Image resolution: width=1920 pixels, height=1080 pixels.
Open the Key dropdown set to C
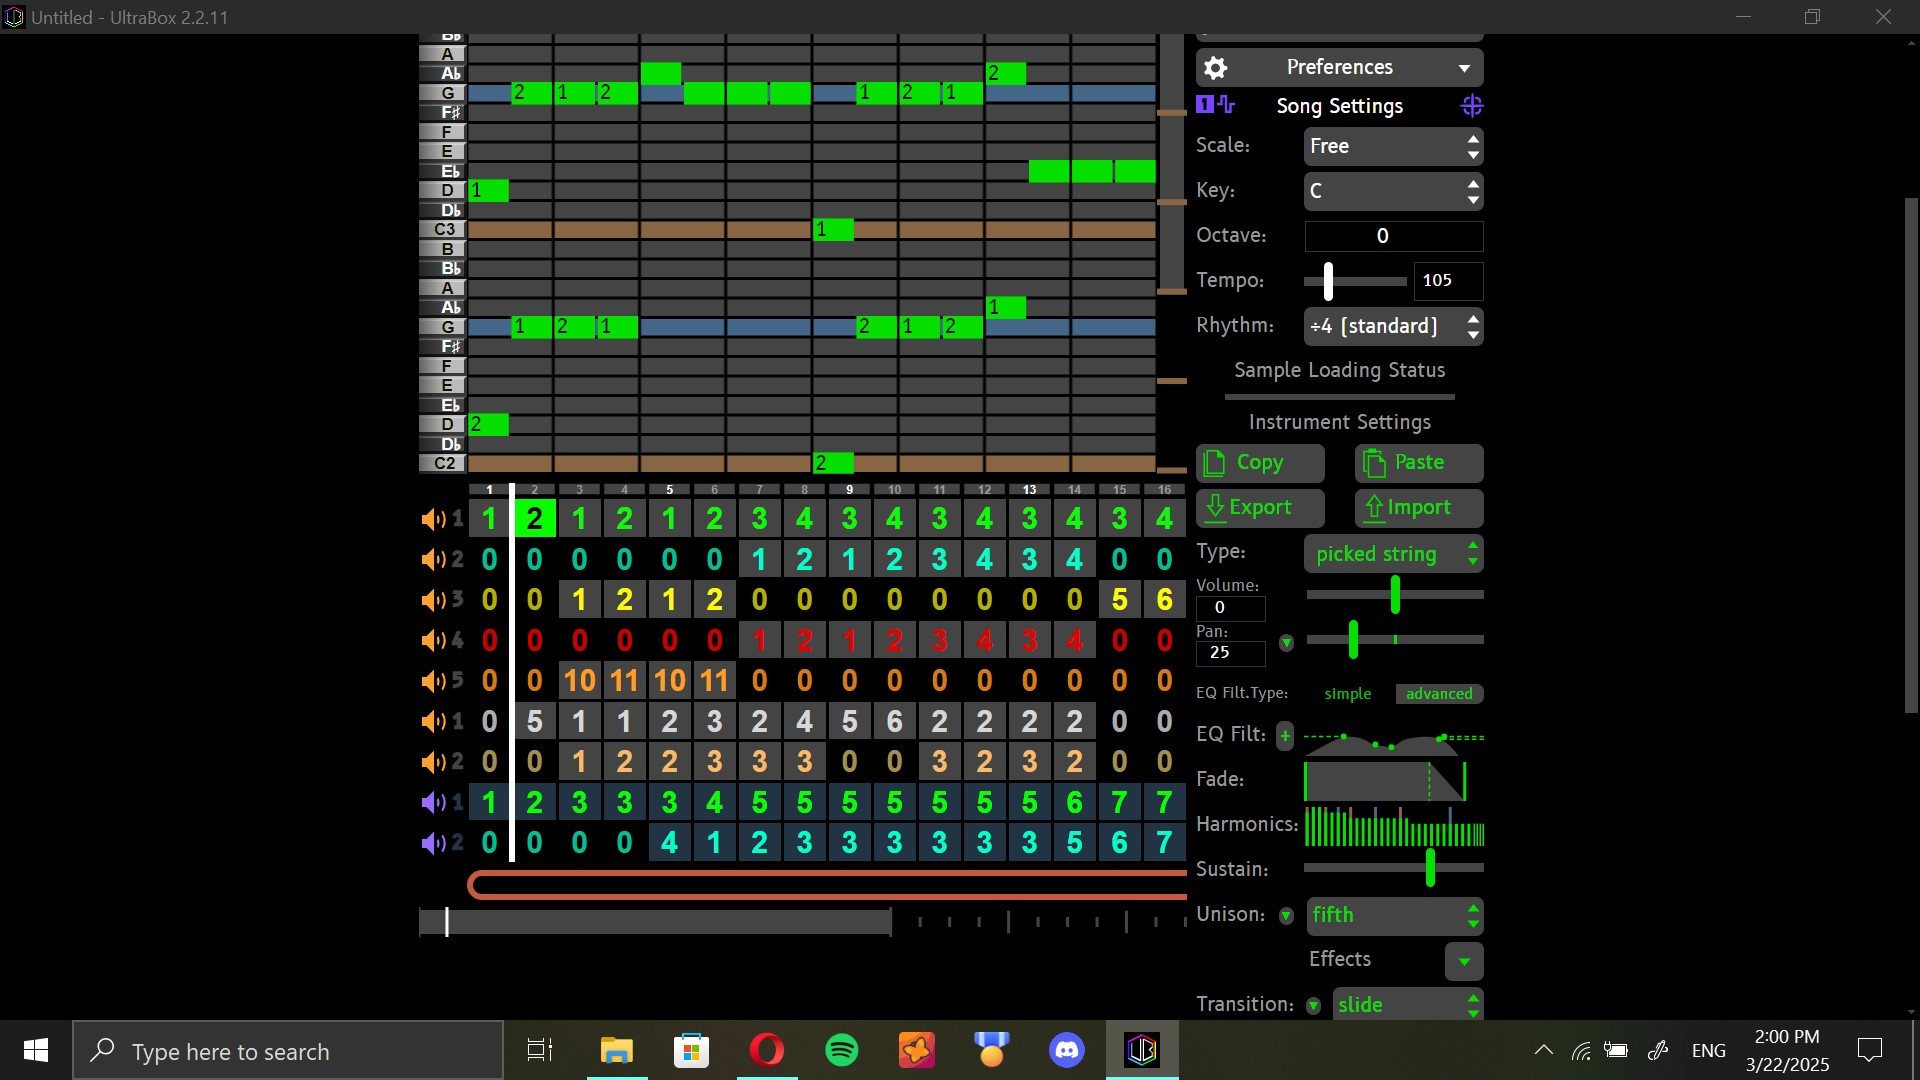click(1393, 191)
